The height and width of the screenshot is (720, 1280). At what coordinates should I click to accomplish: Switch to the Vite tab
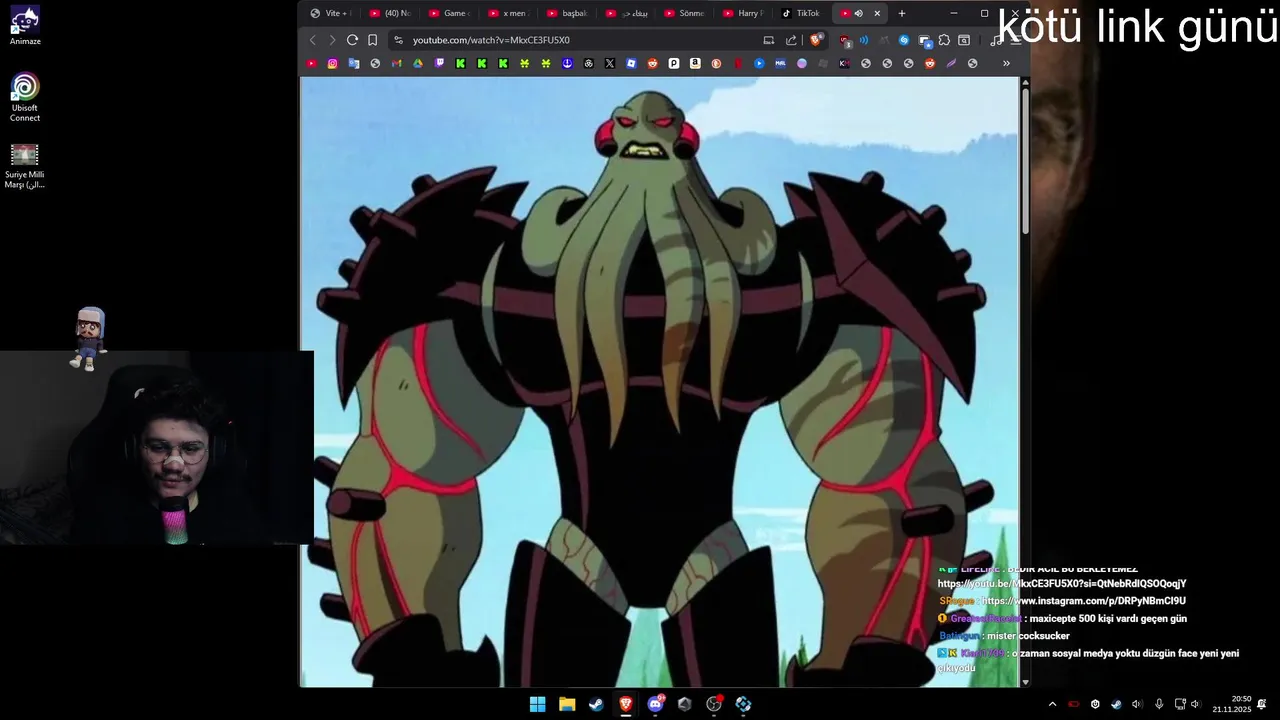point(330,13)
